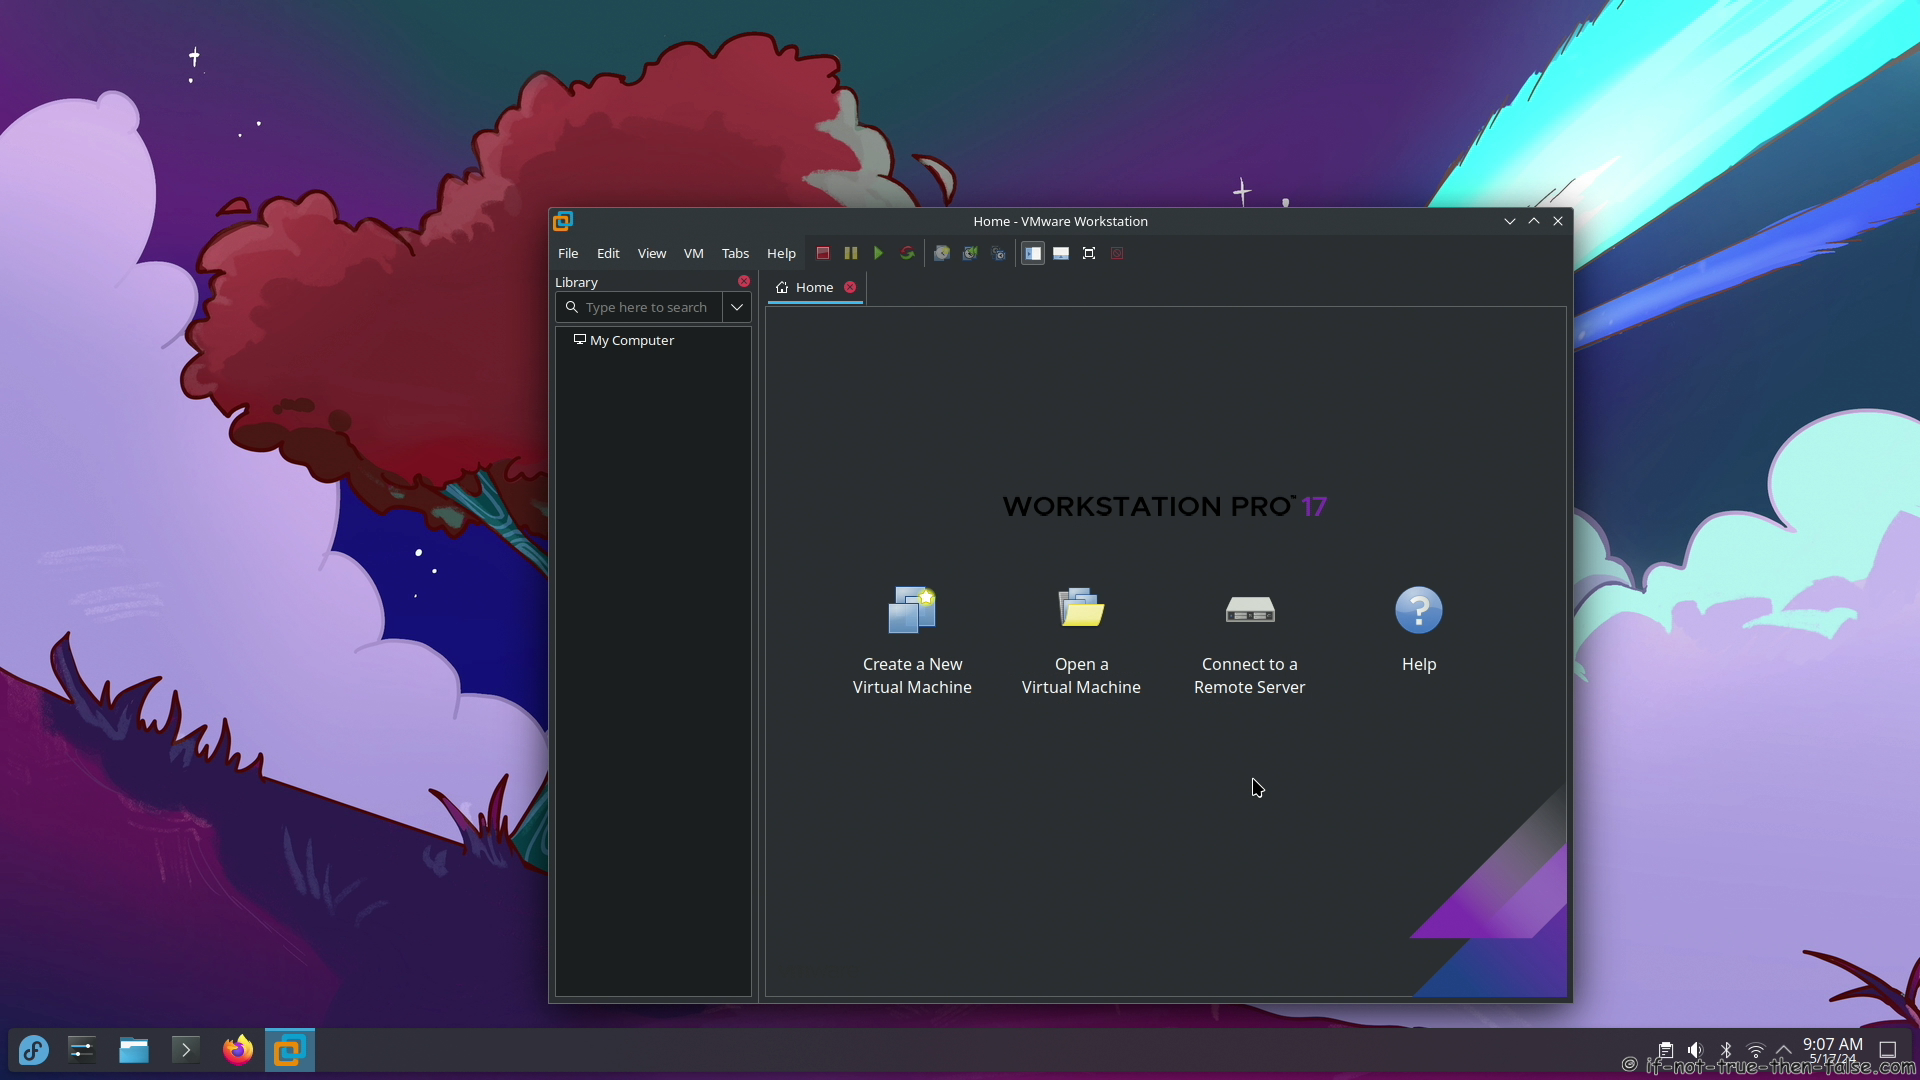The height and width of the screenshot is (1080, 1920).
Task: Open the volume control tray icon
Action: (x=1695, y=1050)
